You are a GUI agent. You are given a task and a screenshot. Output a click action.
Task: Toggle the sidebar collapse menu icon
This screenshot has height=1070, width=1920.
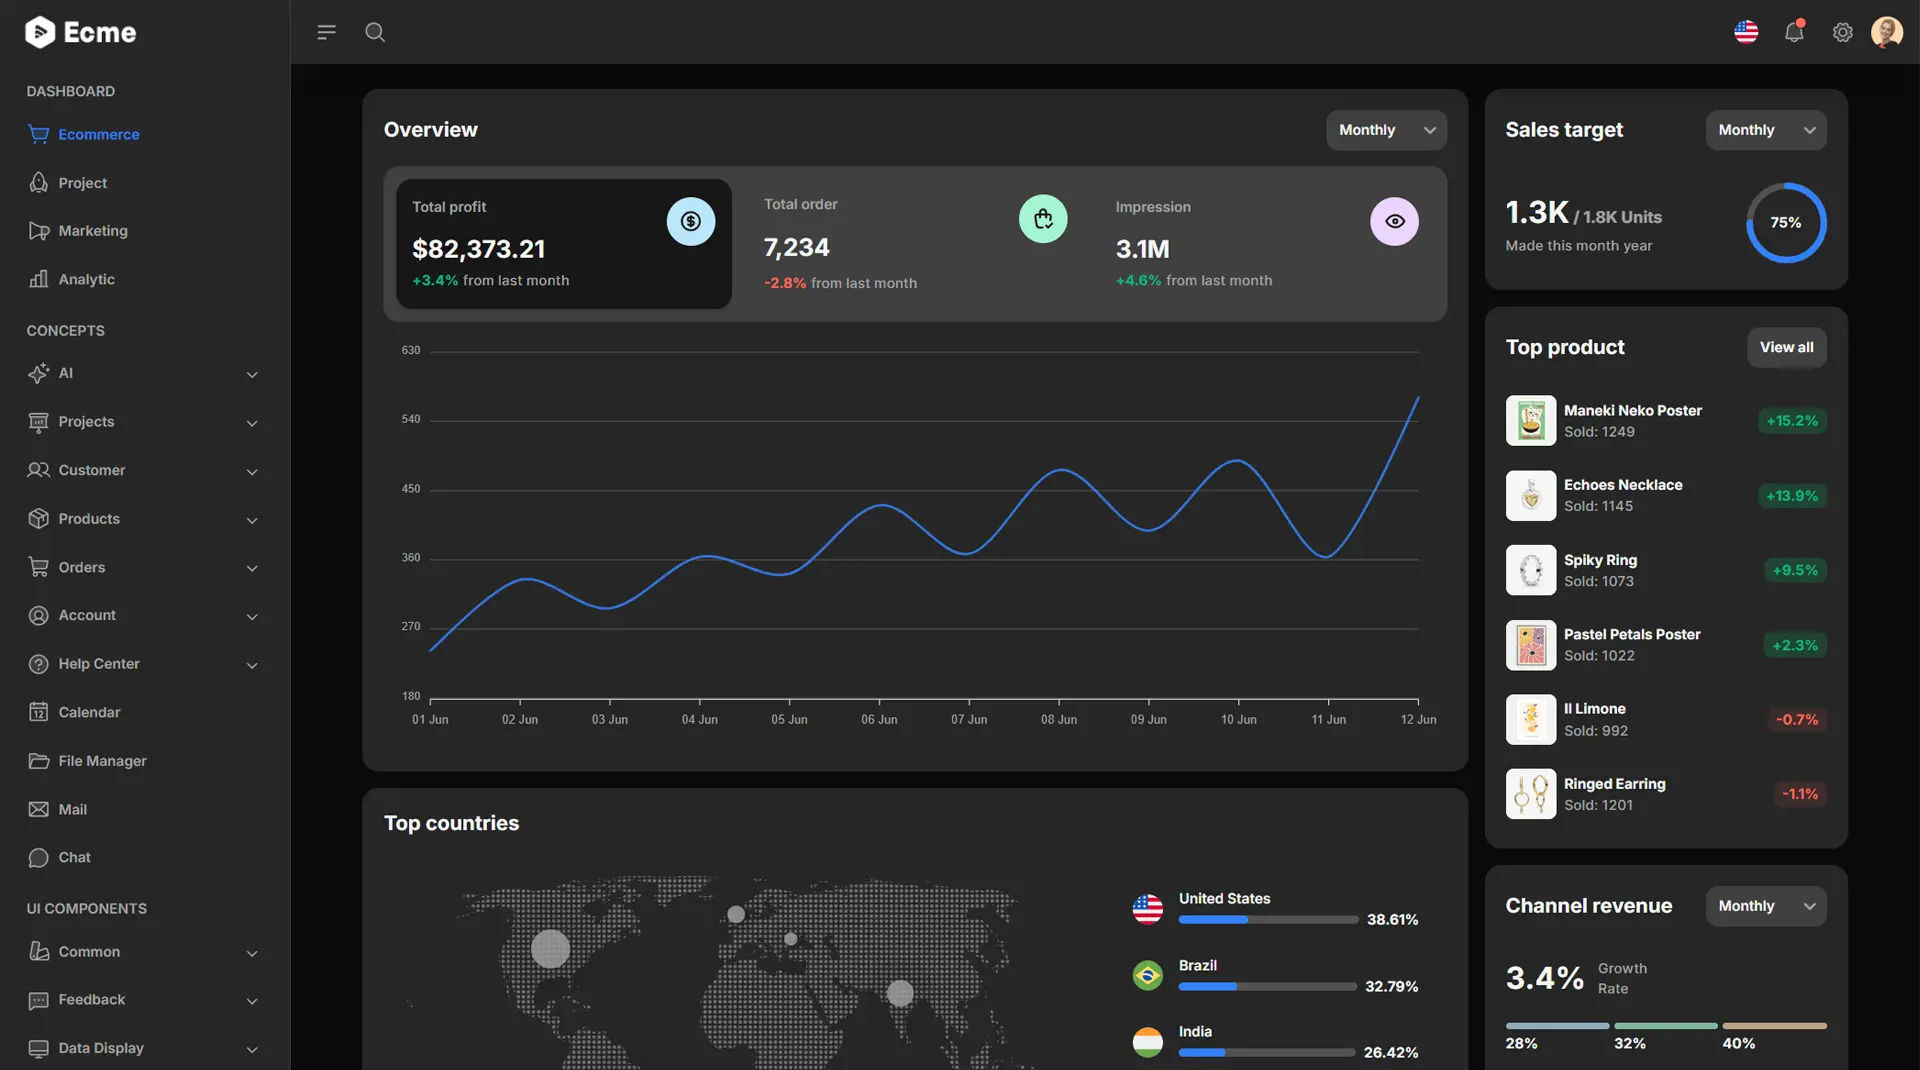[x=326, y=32]
